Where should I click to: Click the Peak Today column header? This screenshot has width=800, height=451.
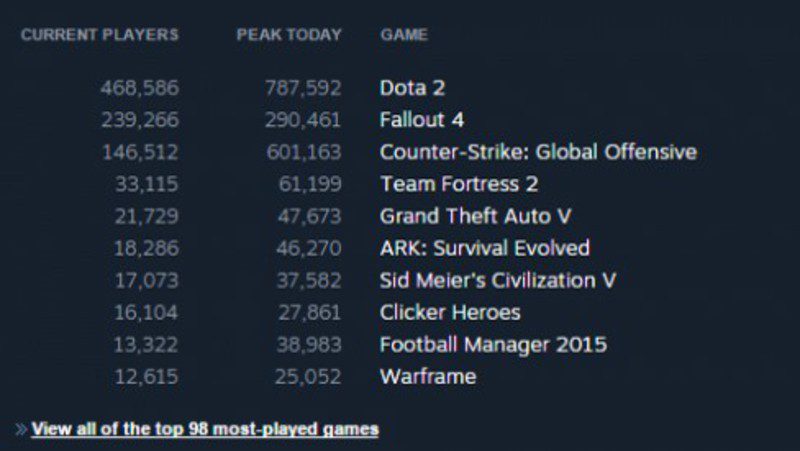point(288,35)
